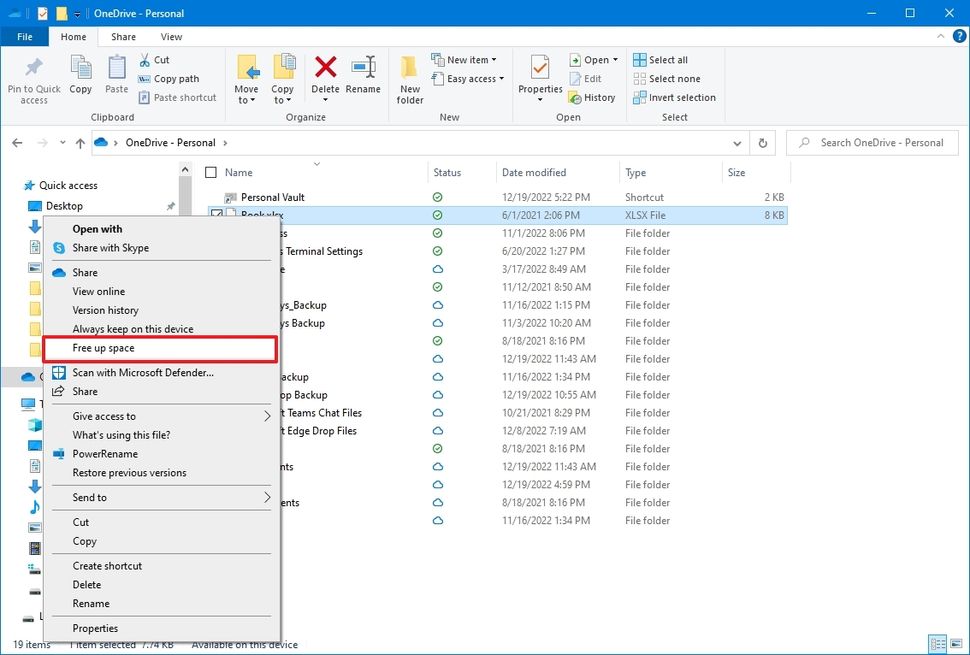Click Select all in ribbon
The width and height of the screenshot is (970, 655).
click(x=661, y=60)
